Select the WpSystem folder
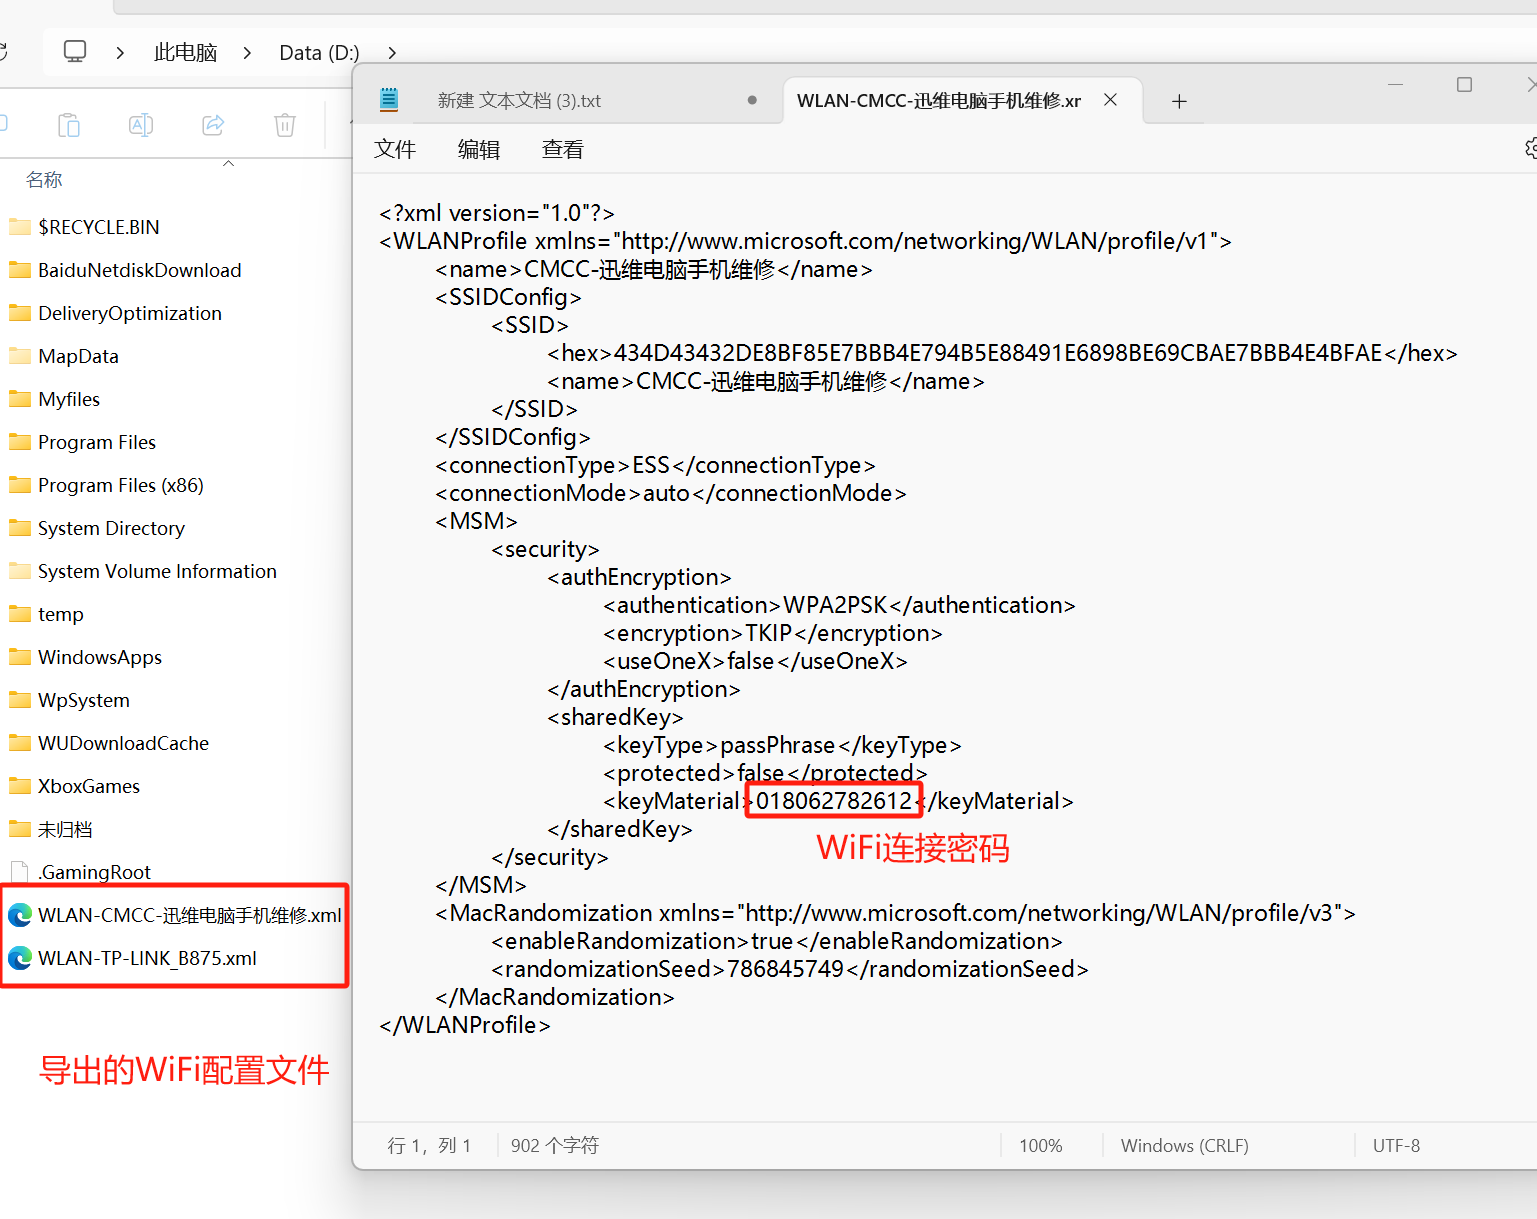This screenshot has height=1219, width=1537. point(84,700)
